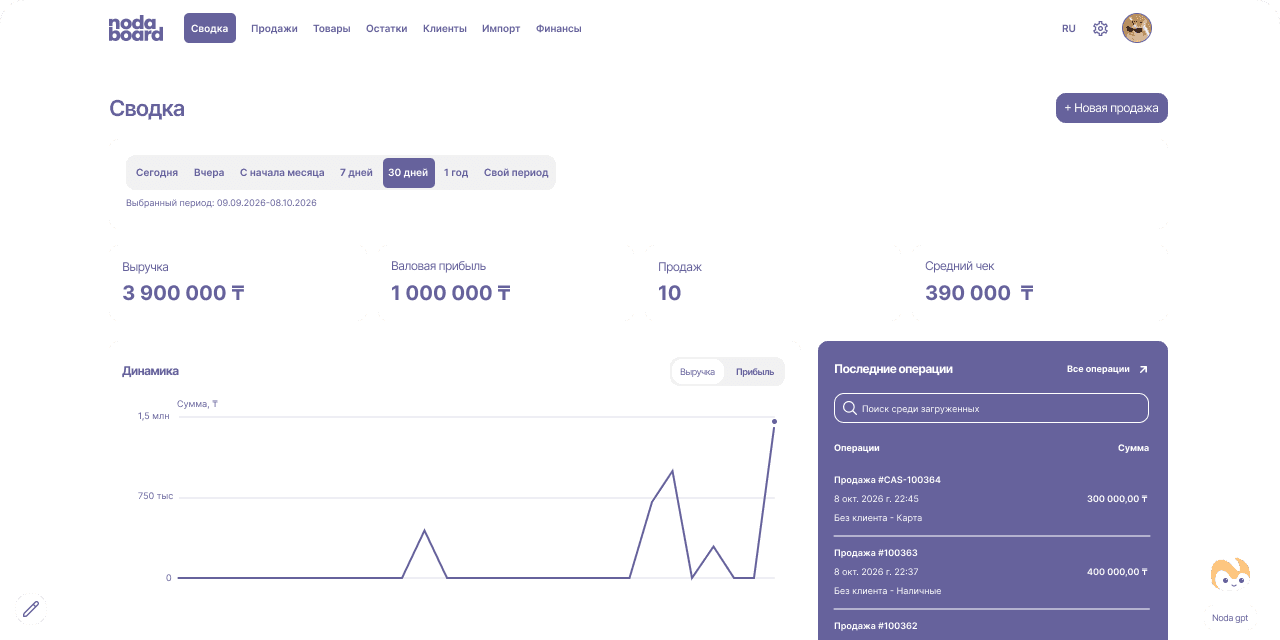
Task: Click the Продаж 10 card
Action: pos(774,281)
